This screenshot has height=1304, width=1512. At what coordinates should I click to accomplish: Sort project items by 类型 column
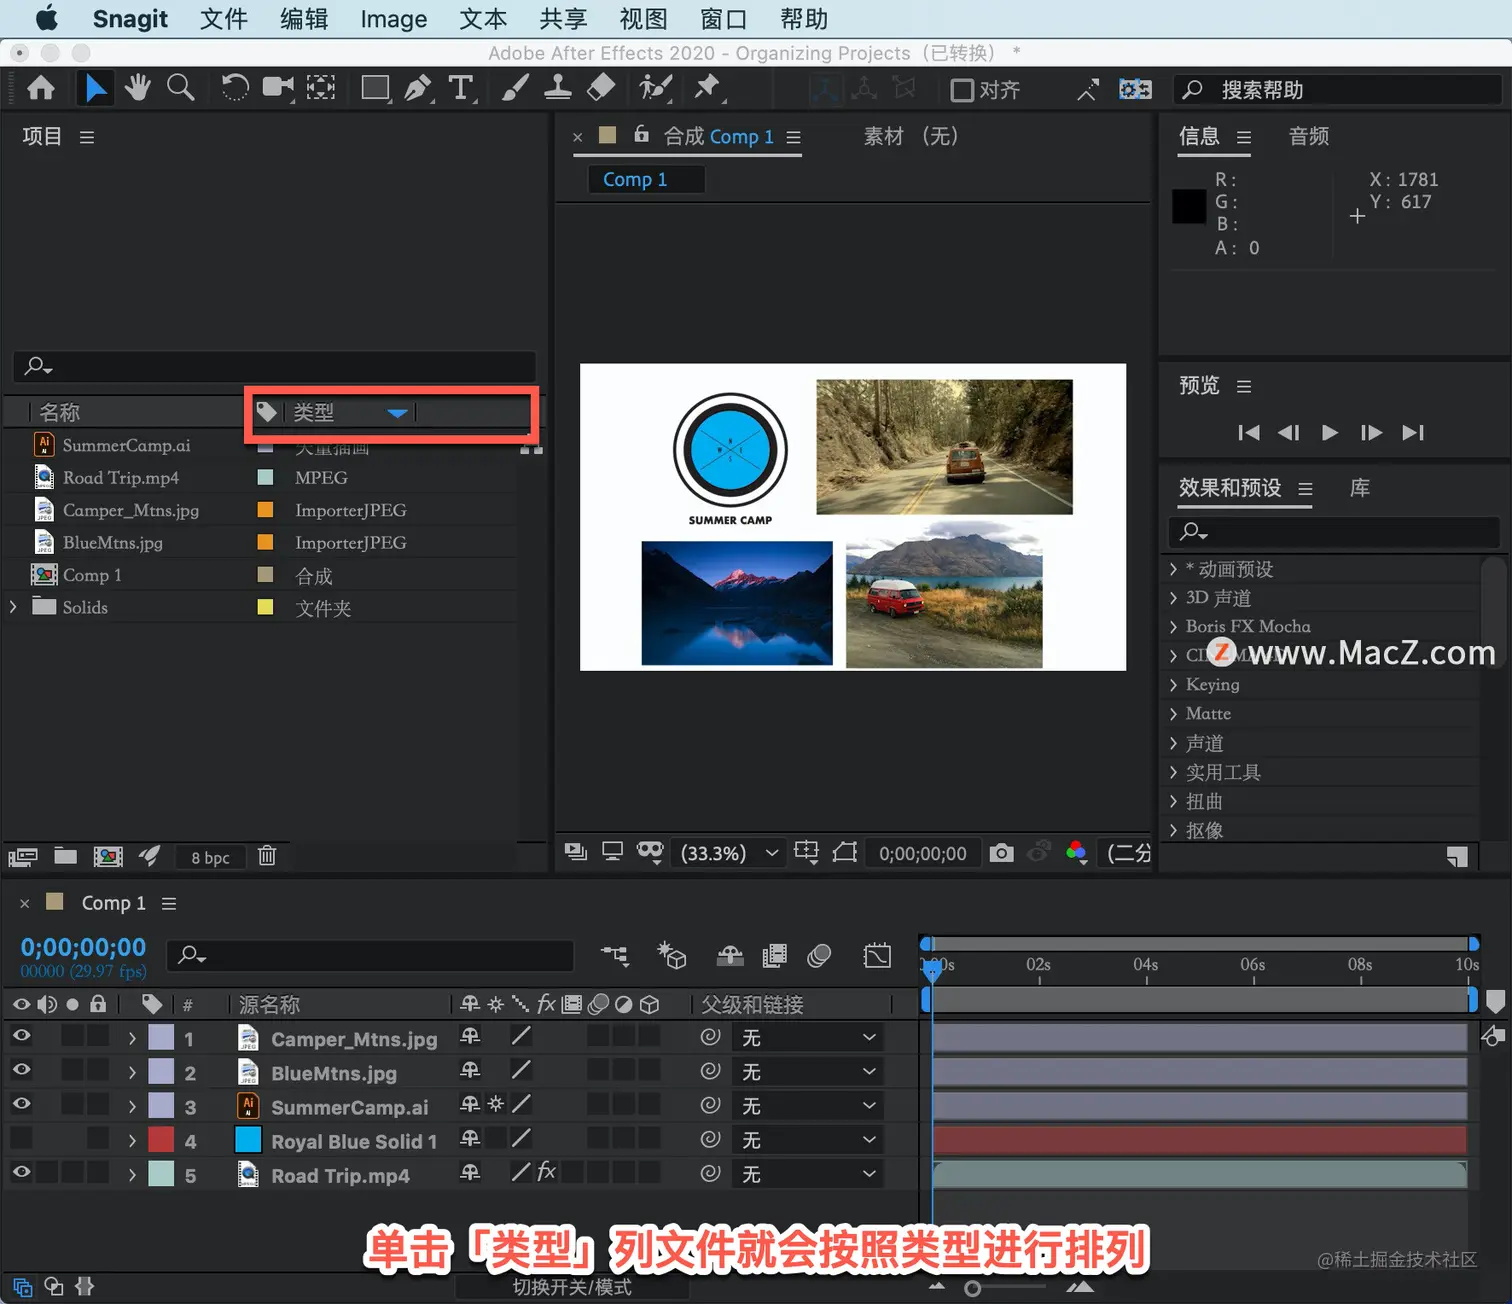tap(314, 412)
